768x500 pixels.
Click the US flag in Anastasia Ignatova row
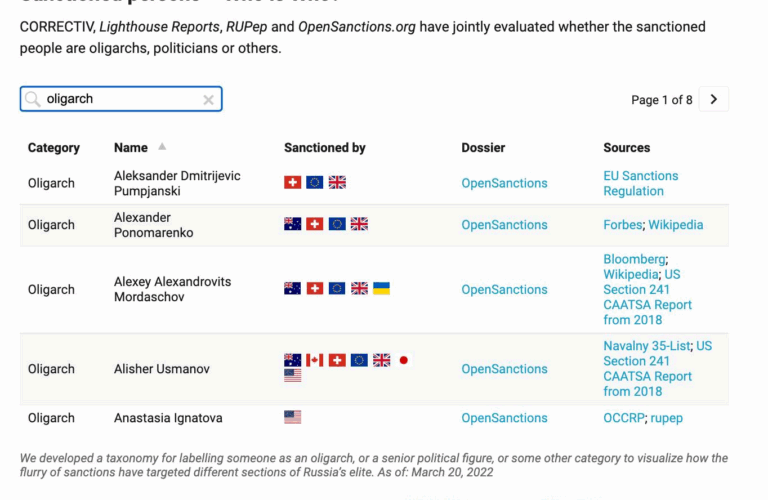(x=292, y=417)
